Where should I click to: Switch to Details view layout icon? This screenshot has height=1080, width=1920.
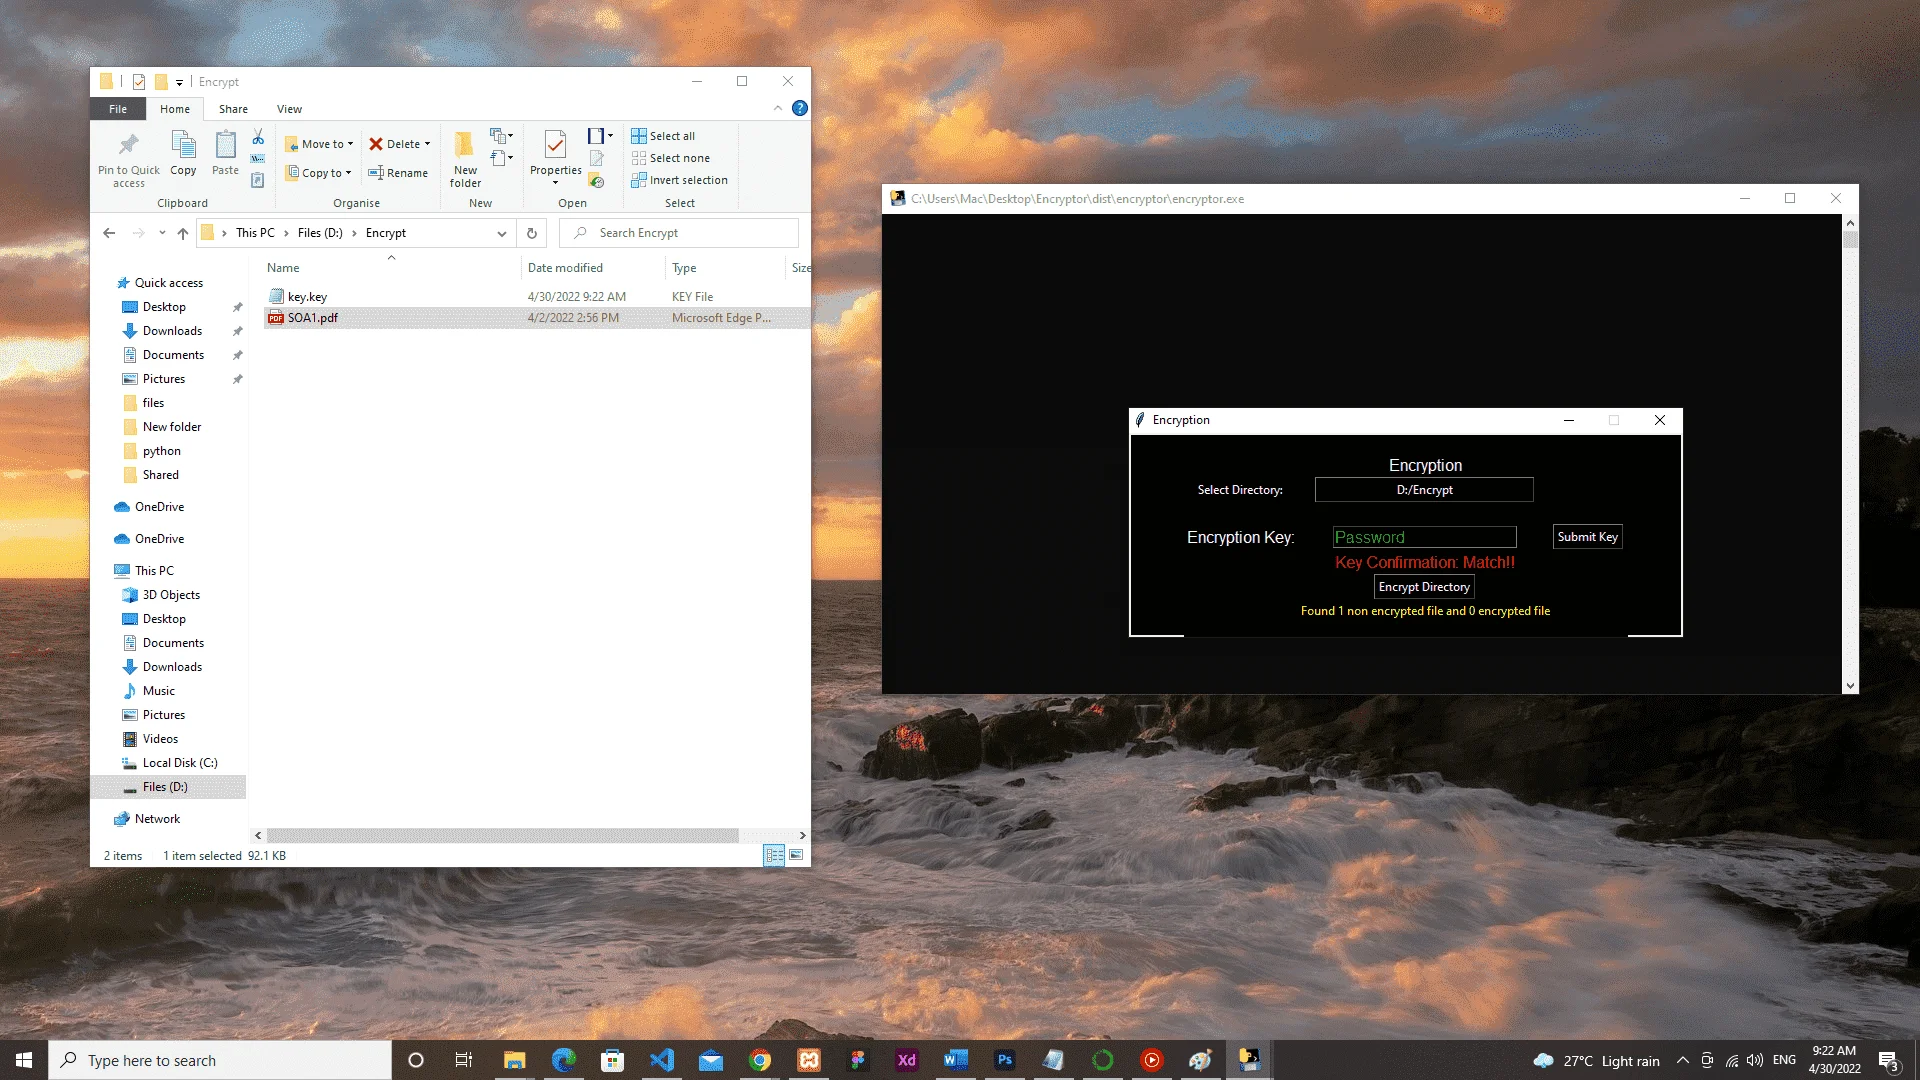pos(774,855)
